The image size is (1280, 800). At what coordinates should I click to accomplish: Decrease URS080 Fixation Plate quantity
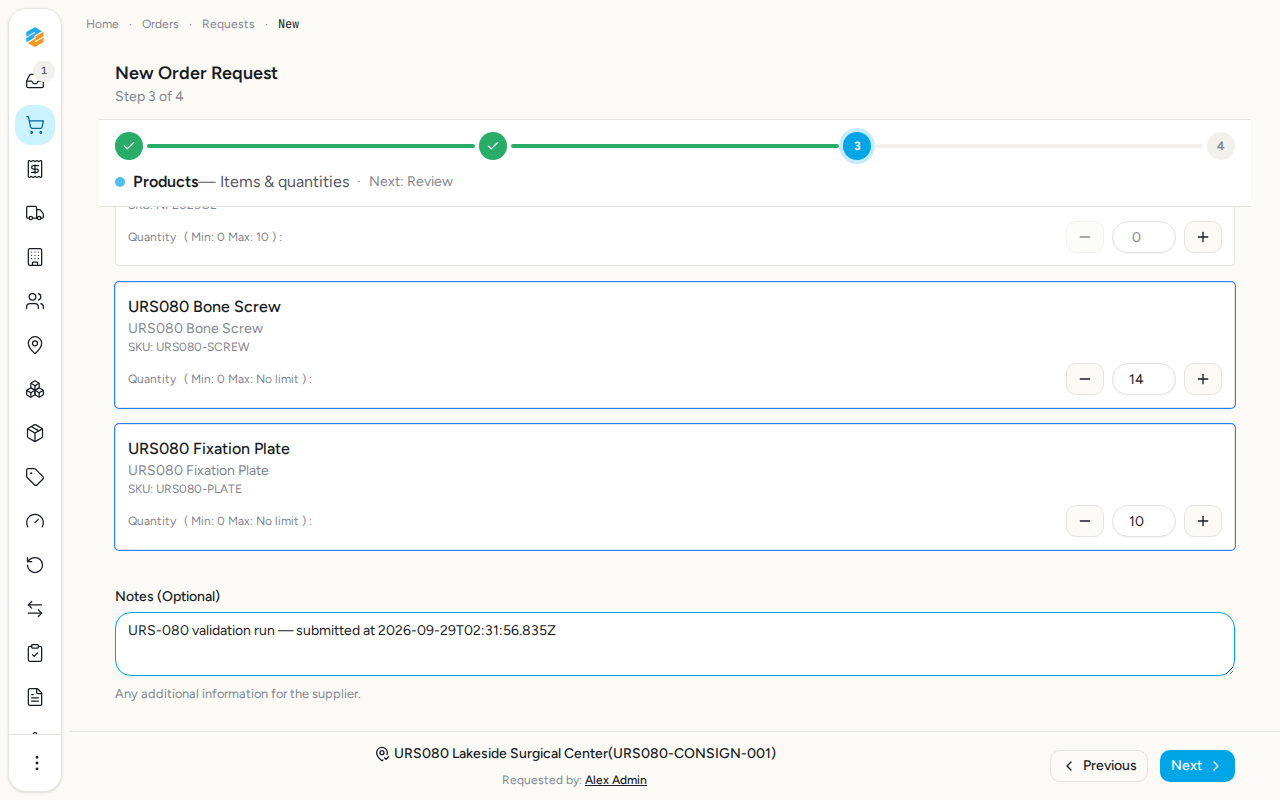(x=1085, y=521)
